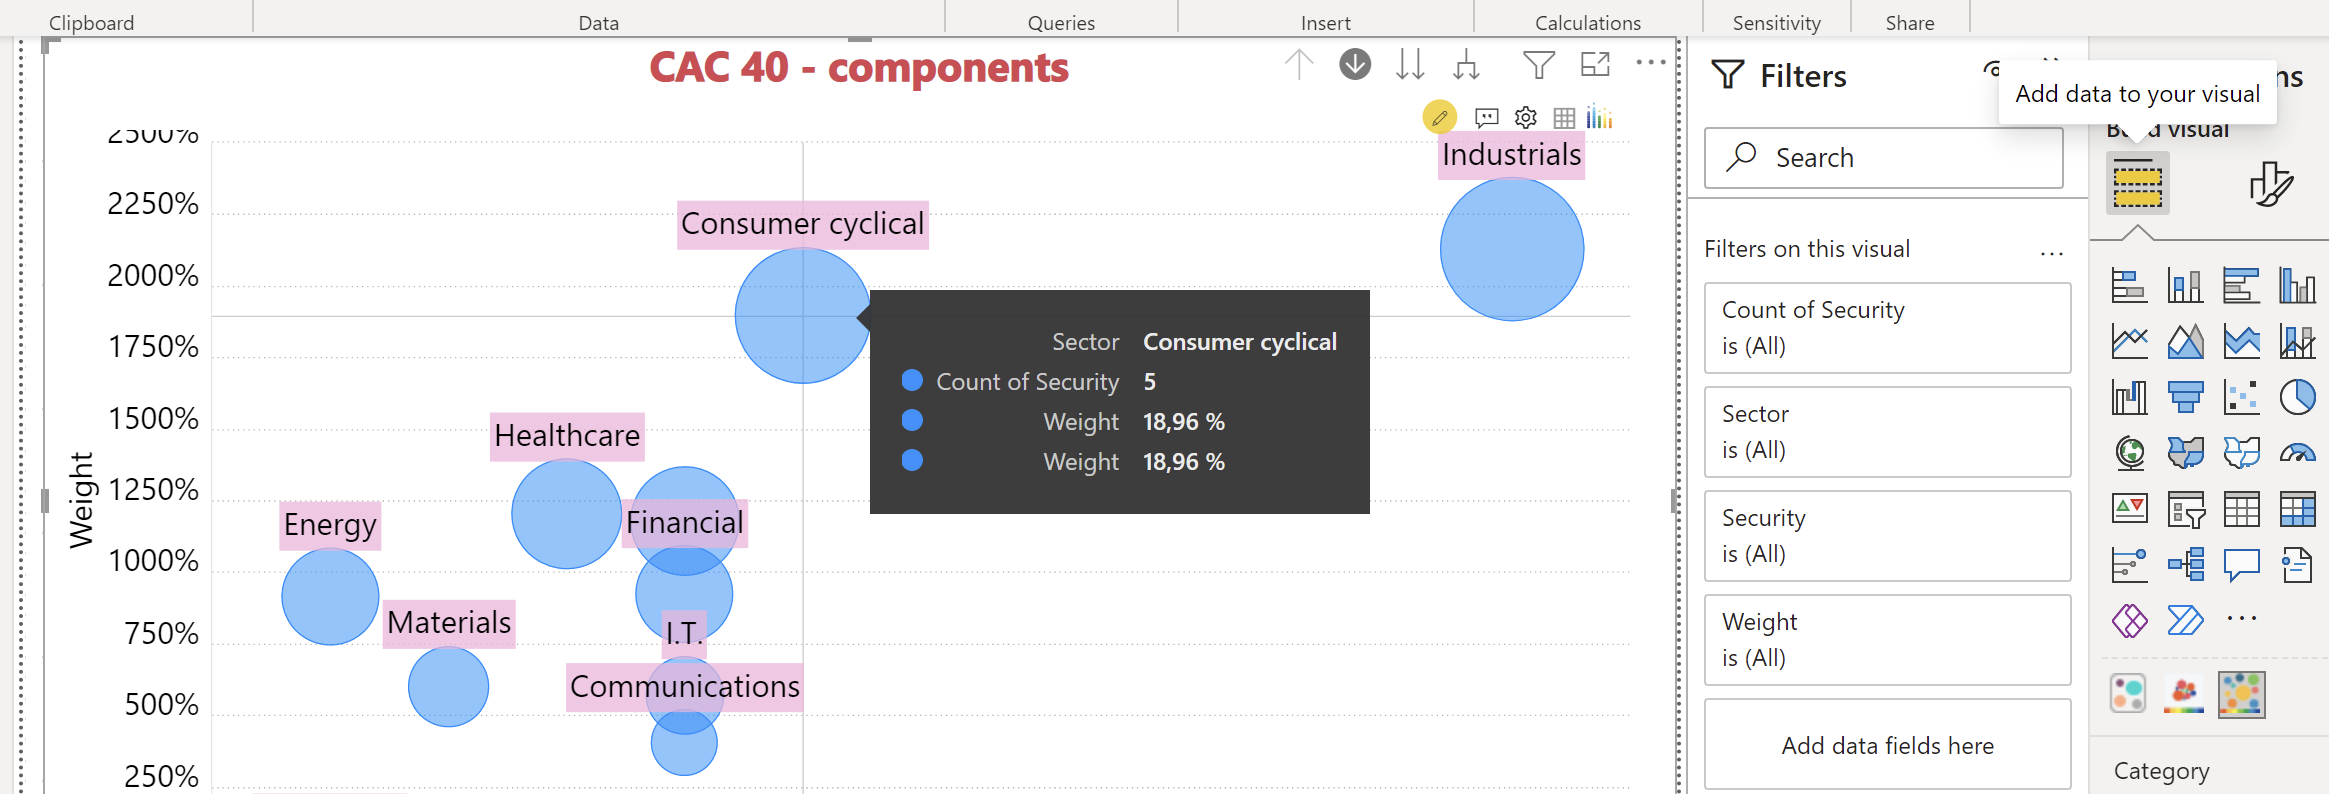Insert the shape map visual
This screenshot has width=2329, height=794.
2241,453
